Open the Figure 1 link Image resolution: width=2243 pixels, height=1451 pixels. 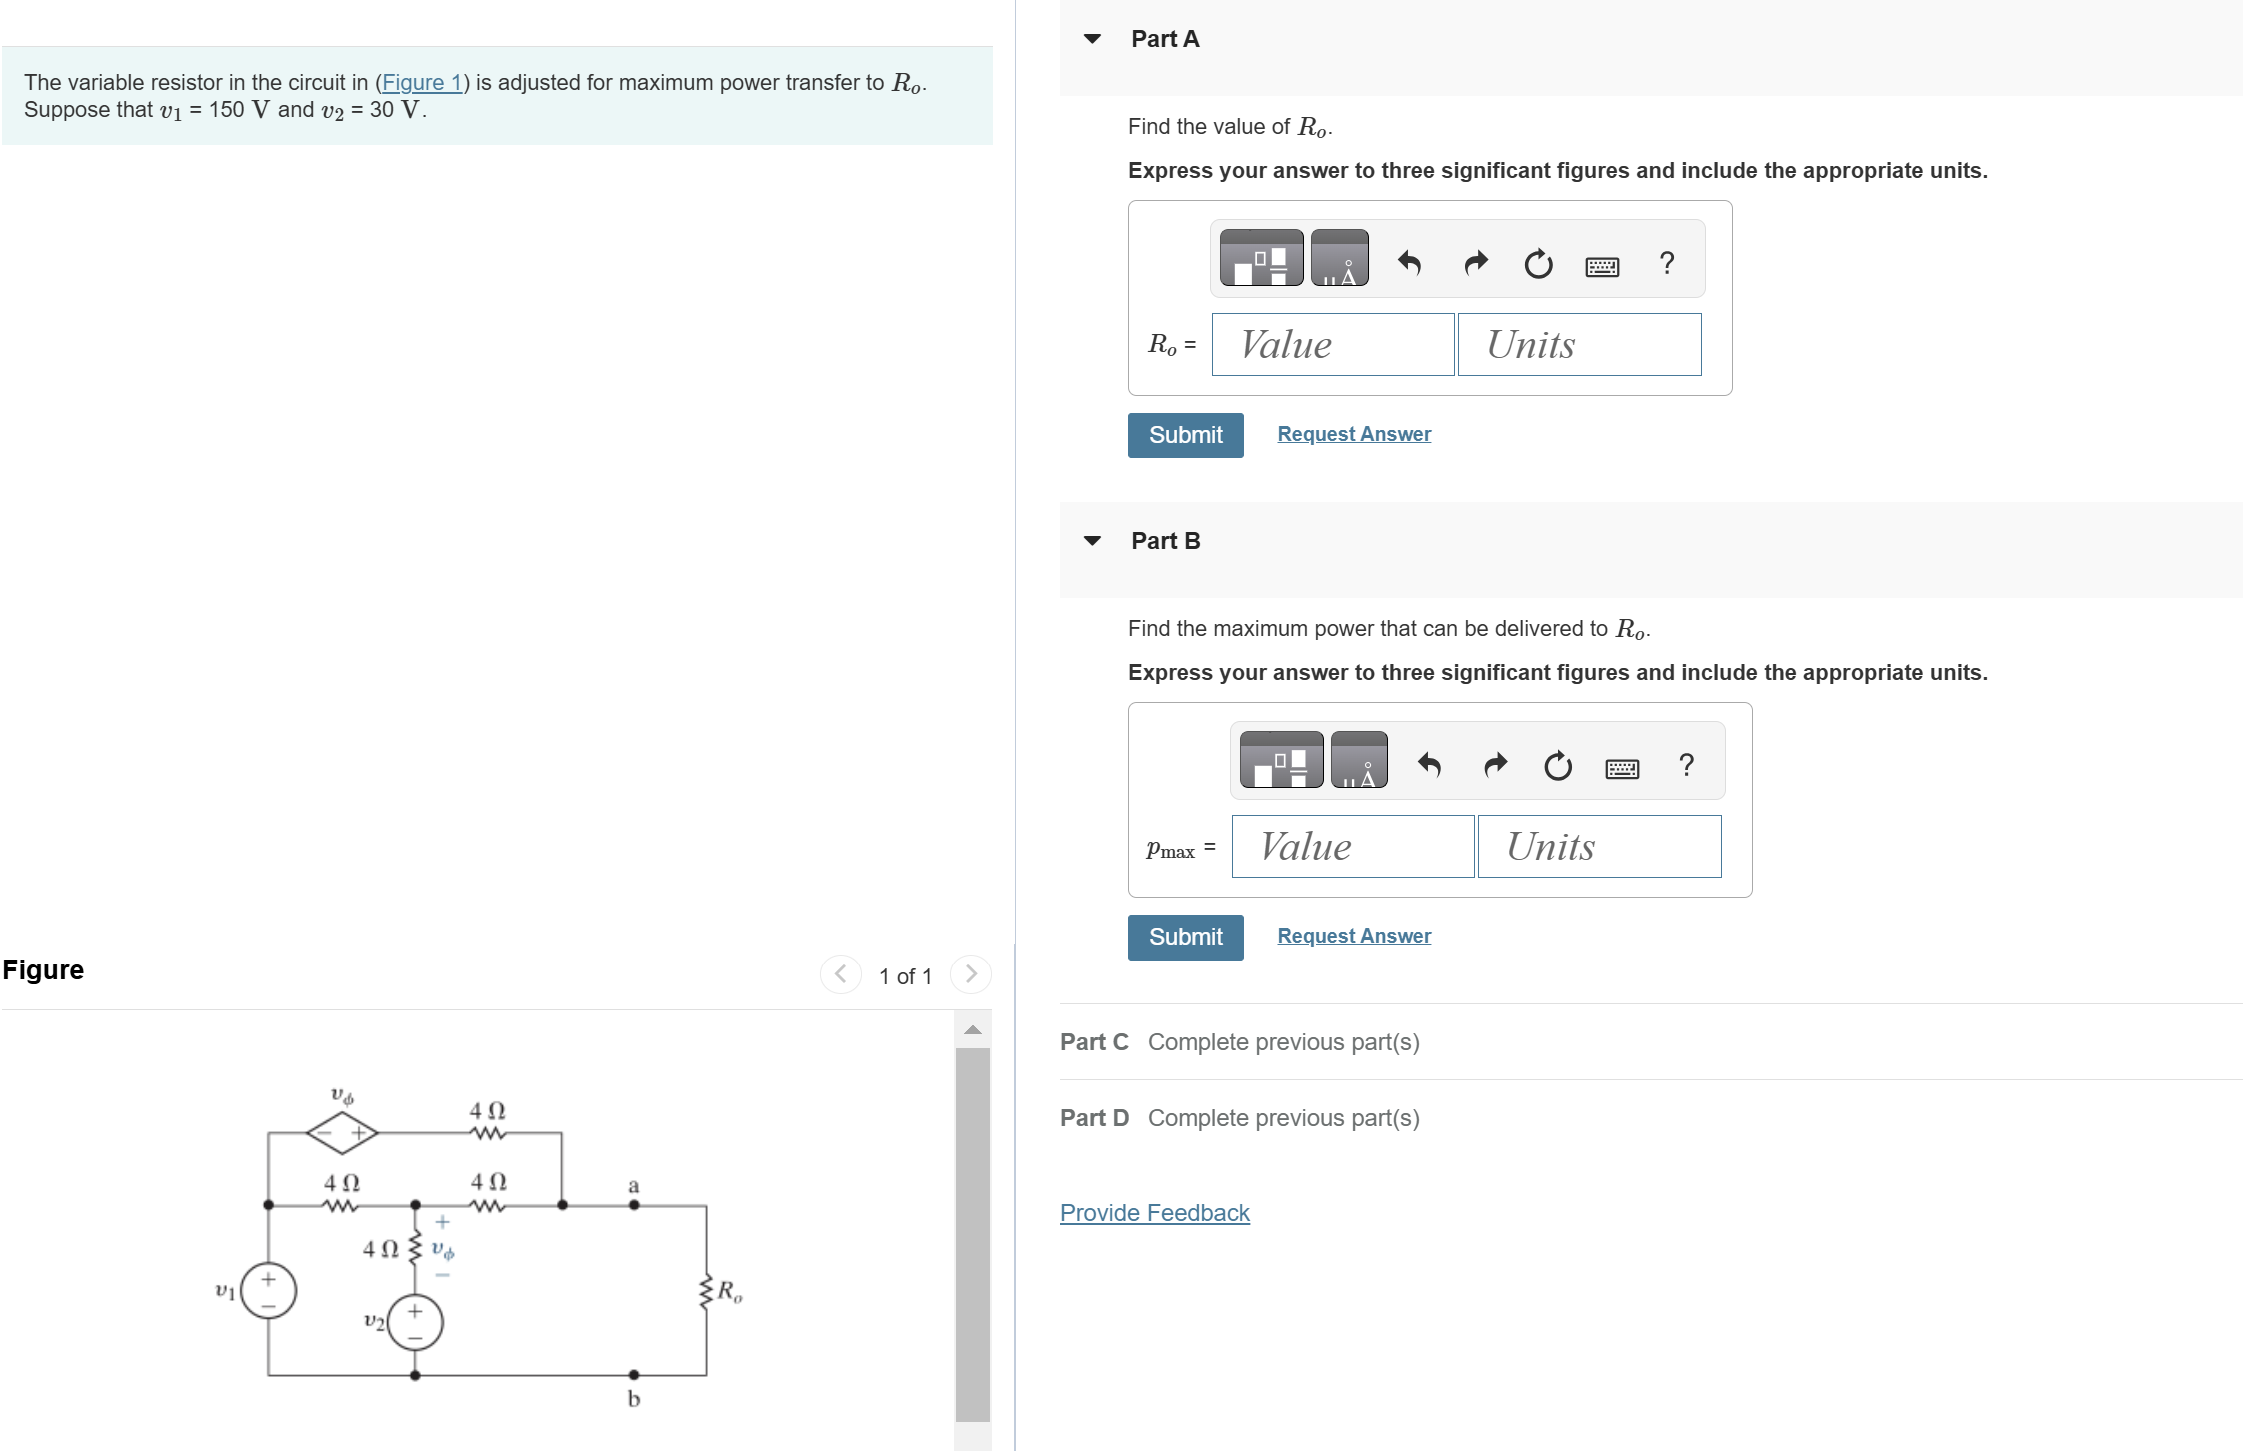(x=423, y=82)
